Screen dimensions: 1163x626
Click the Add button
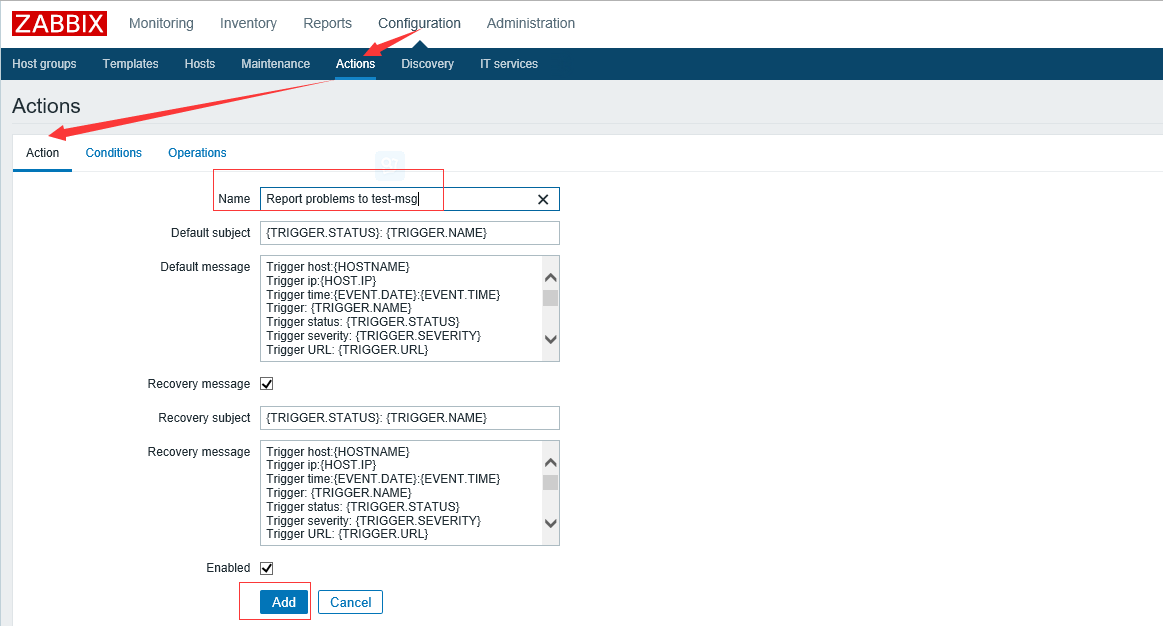[x=283, y=602]
